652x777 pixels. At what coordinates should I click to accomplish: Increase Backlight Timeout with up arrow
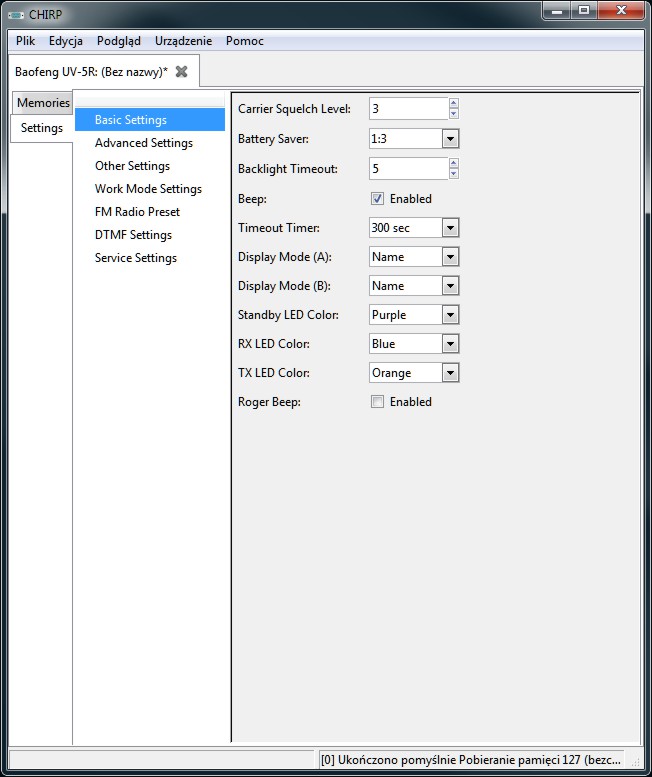click(453, 164)
